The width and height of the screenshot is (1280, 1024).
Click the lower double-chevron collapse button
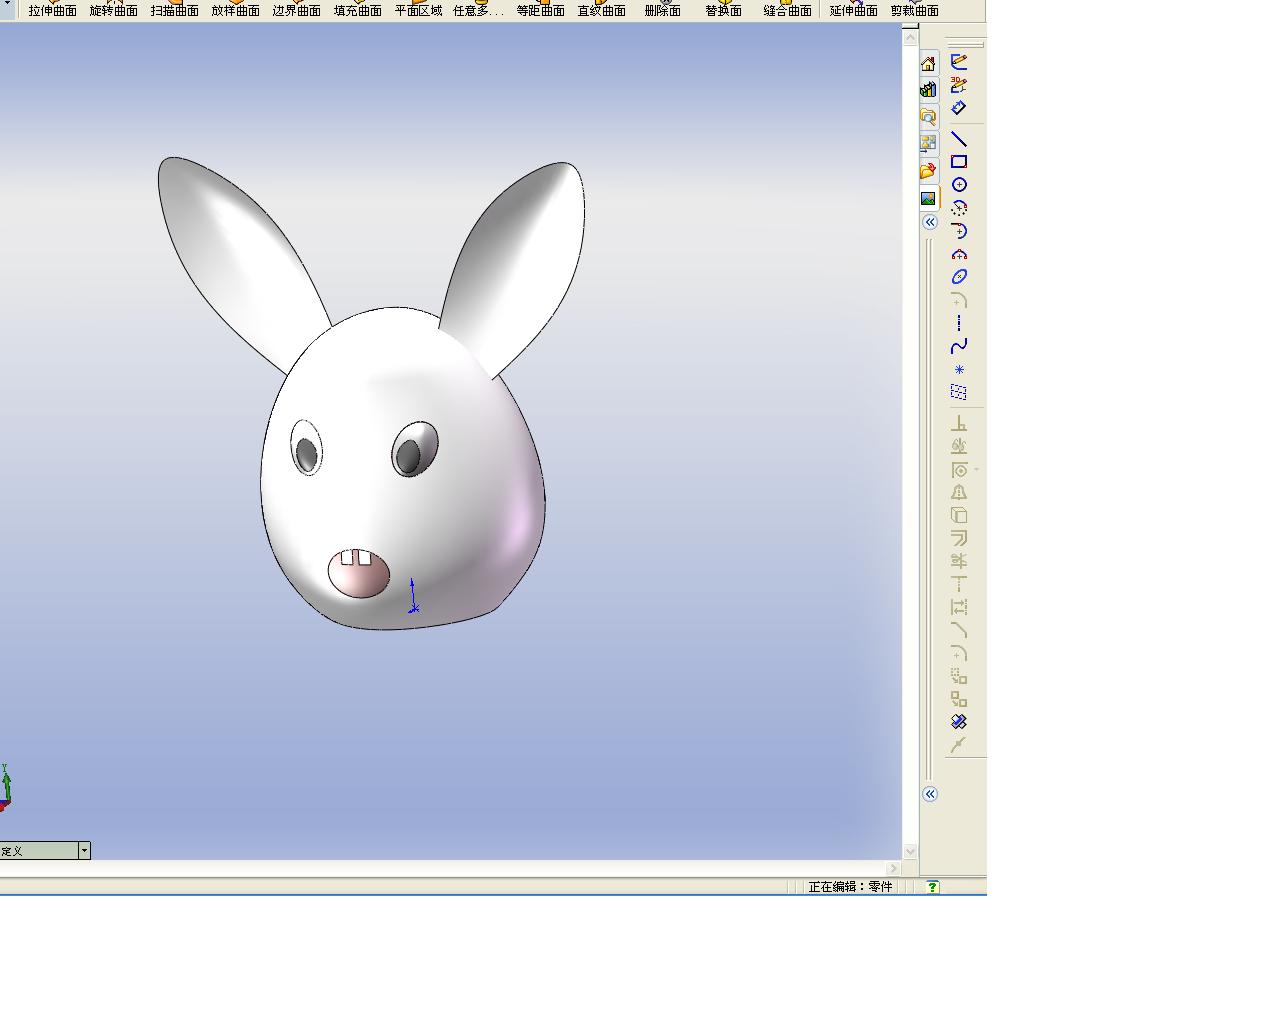click(x=930, y=794)
